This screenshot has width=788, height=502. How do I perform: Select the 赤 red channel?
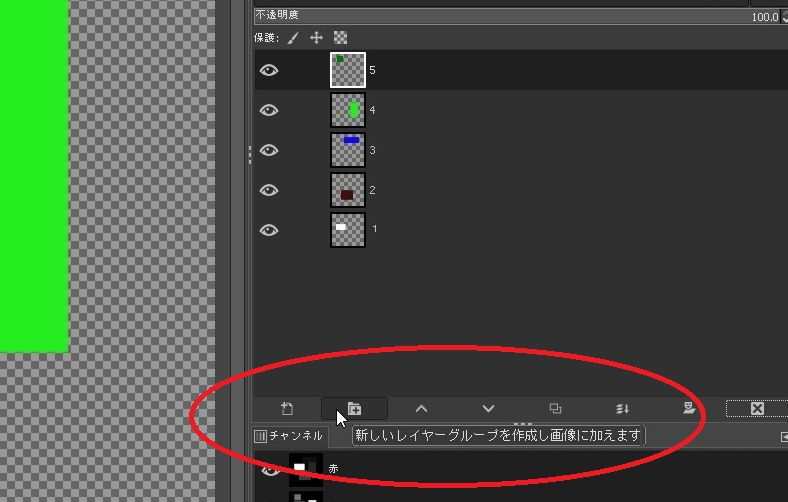click(x=333, y=467)
